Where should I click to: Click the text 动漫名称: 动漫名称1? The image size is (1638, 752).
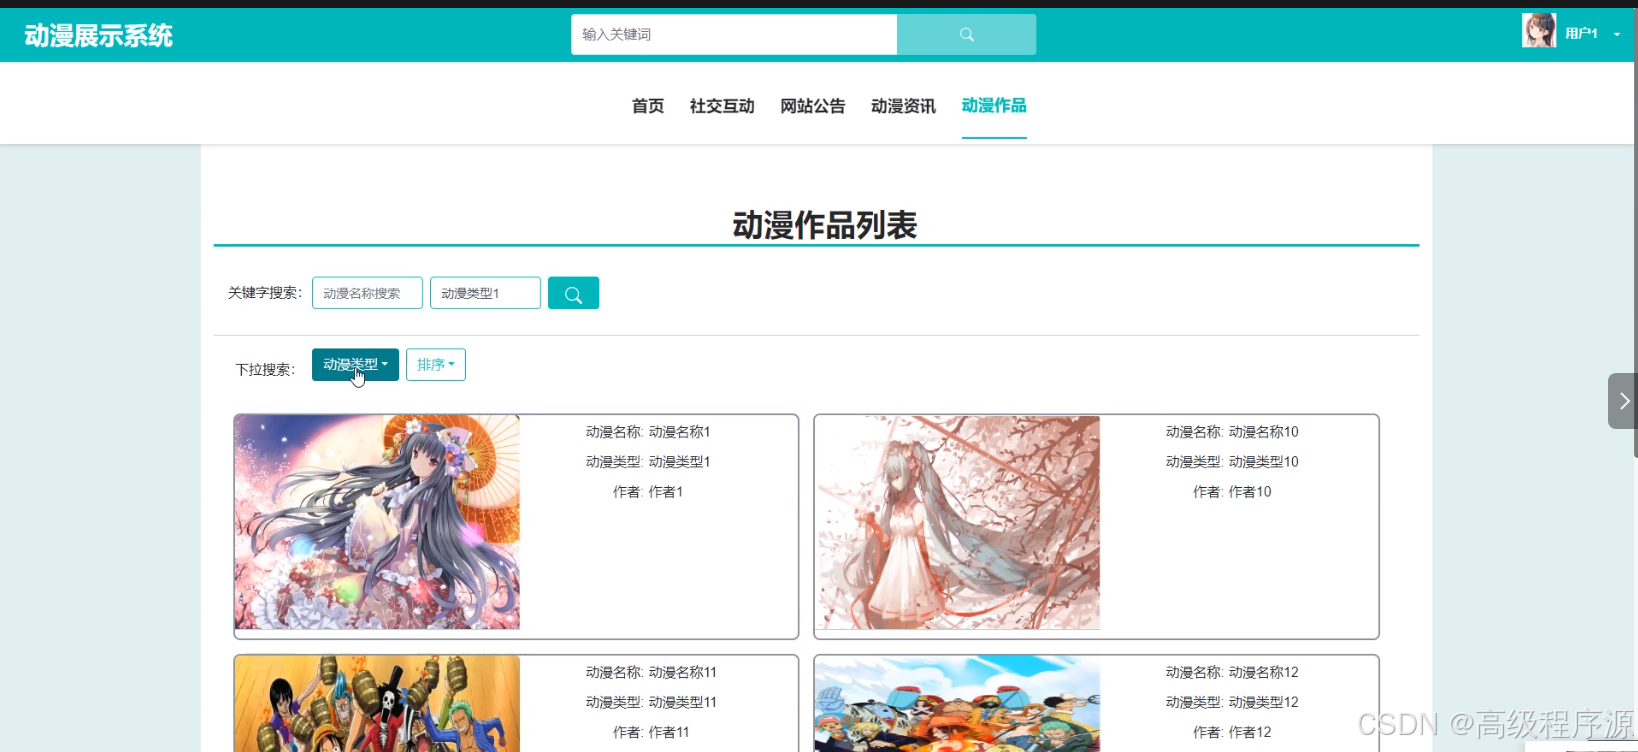tap(648, 432)
